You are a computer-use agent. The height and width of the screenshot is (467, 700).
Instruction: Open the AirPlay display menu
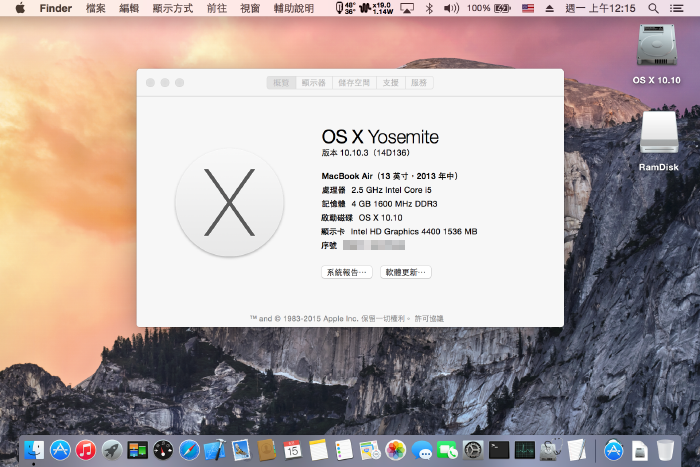coord(407,8)
